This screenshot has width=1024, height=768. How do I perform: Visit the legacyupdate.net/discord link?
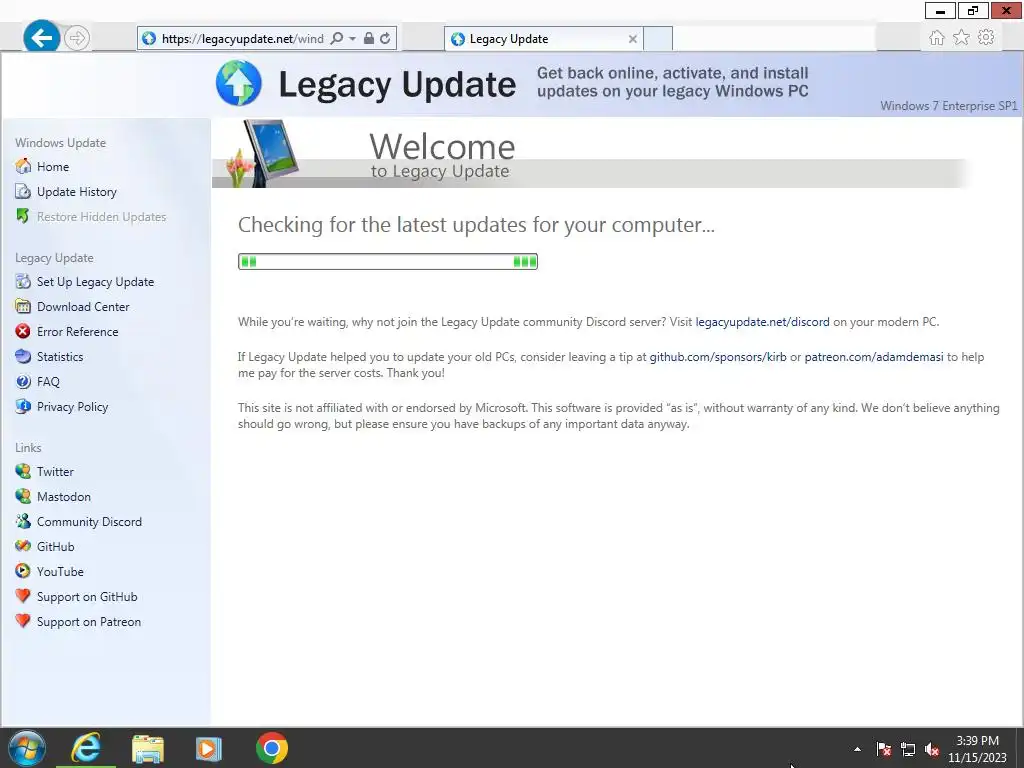pyautogui.click(x=762, y=322)
